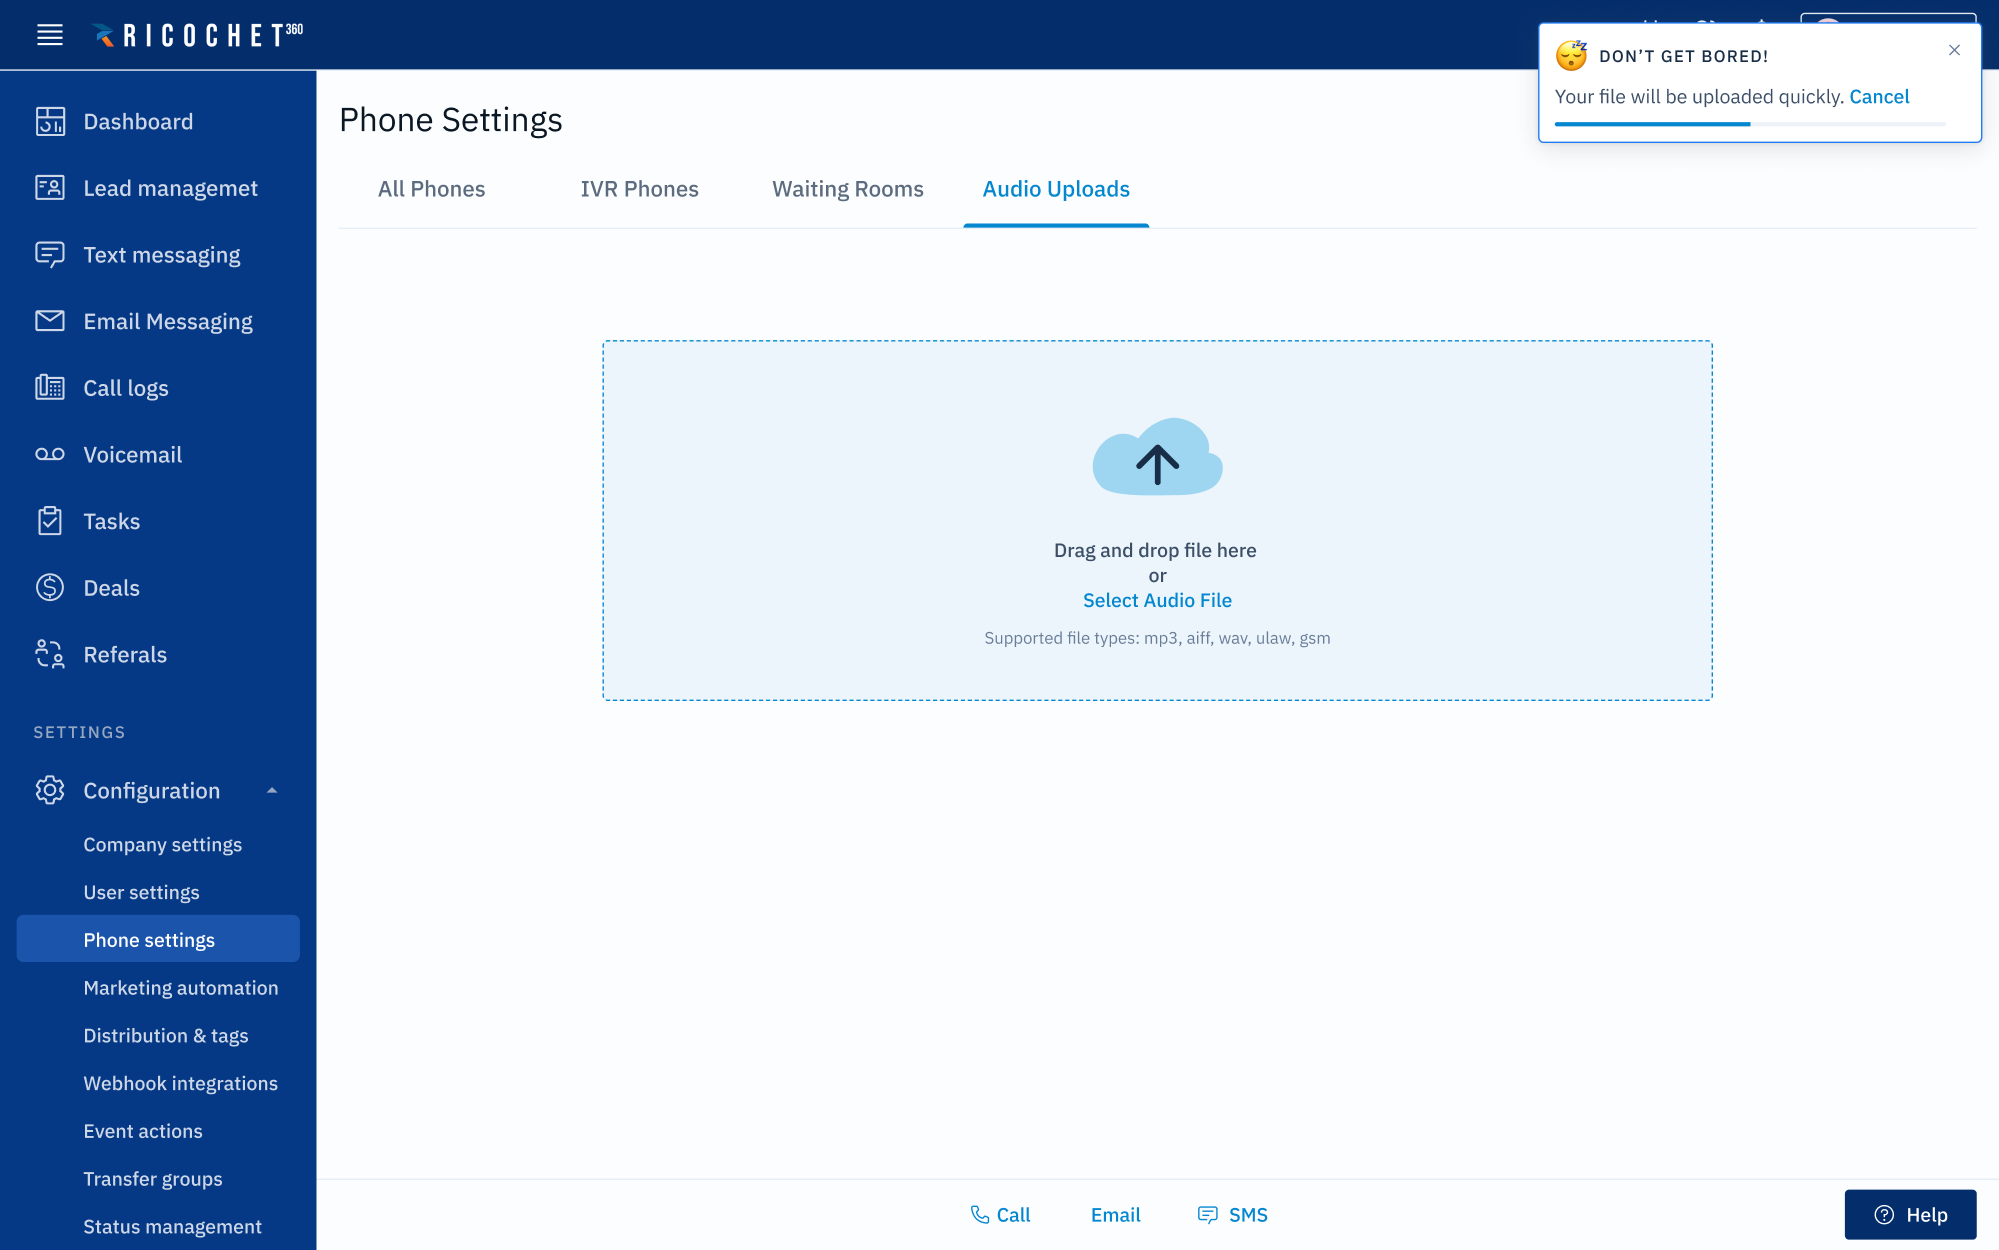This screenshot has height=1250, width=1999.
Task: Open Text messaging
Action: [x=161, y=255]
